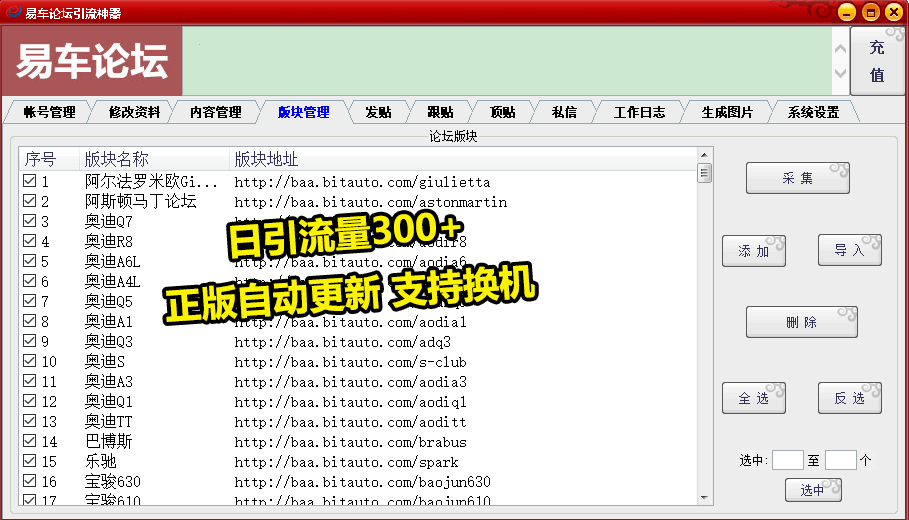The width and height of the screenshot is (909, 520).
Task: Click the forum list scroll-down arrow
Action: tap(704, 497)
